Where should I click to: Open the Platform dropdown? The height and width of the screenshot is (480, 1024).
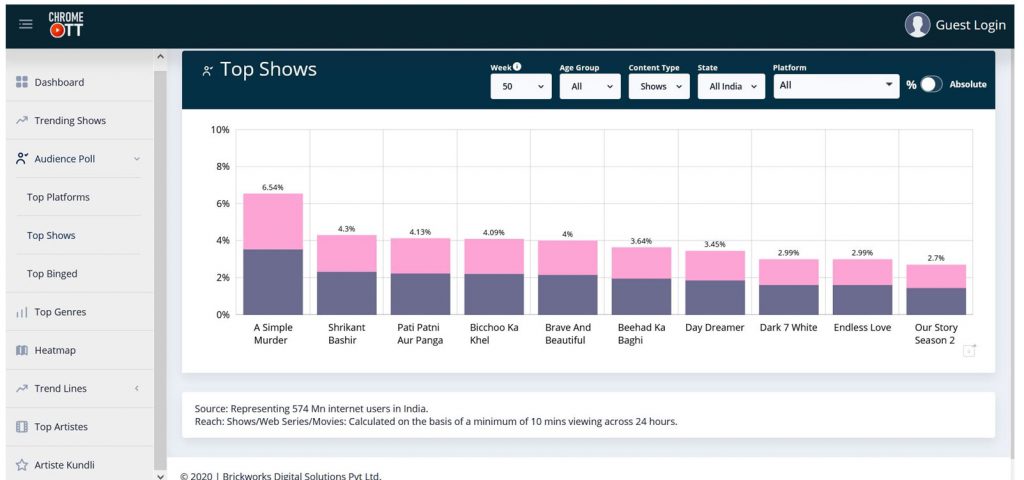tap(835, 86)
